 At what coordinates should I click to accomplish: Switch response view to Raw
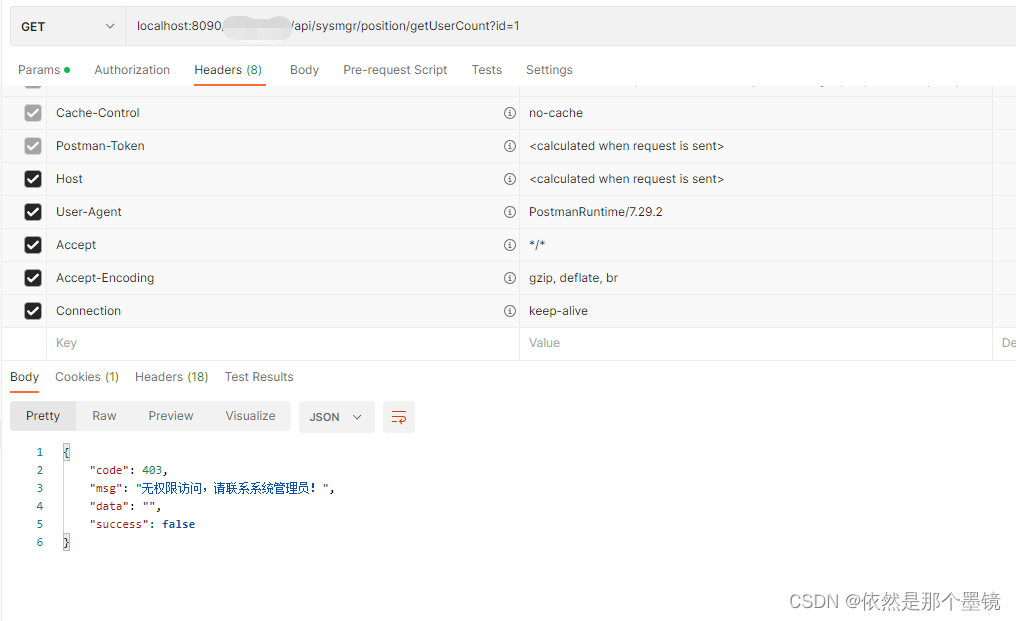pos(104,416)
